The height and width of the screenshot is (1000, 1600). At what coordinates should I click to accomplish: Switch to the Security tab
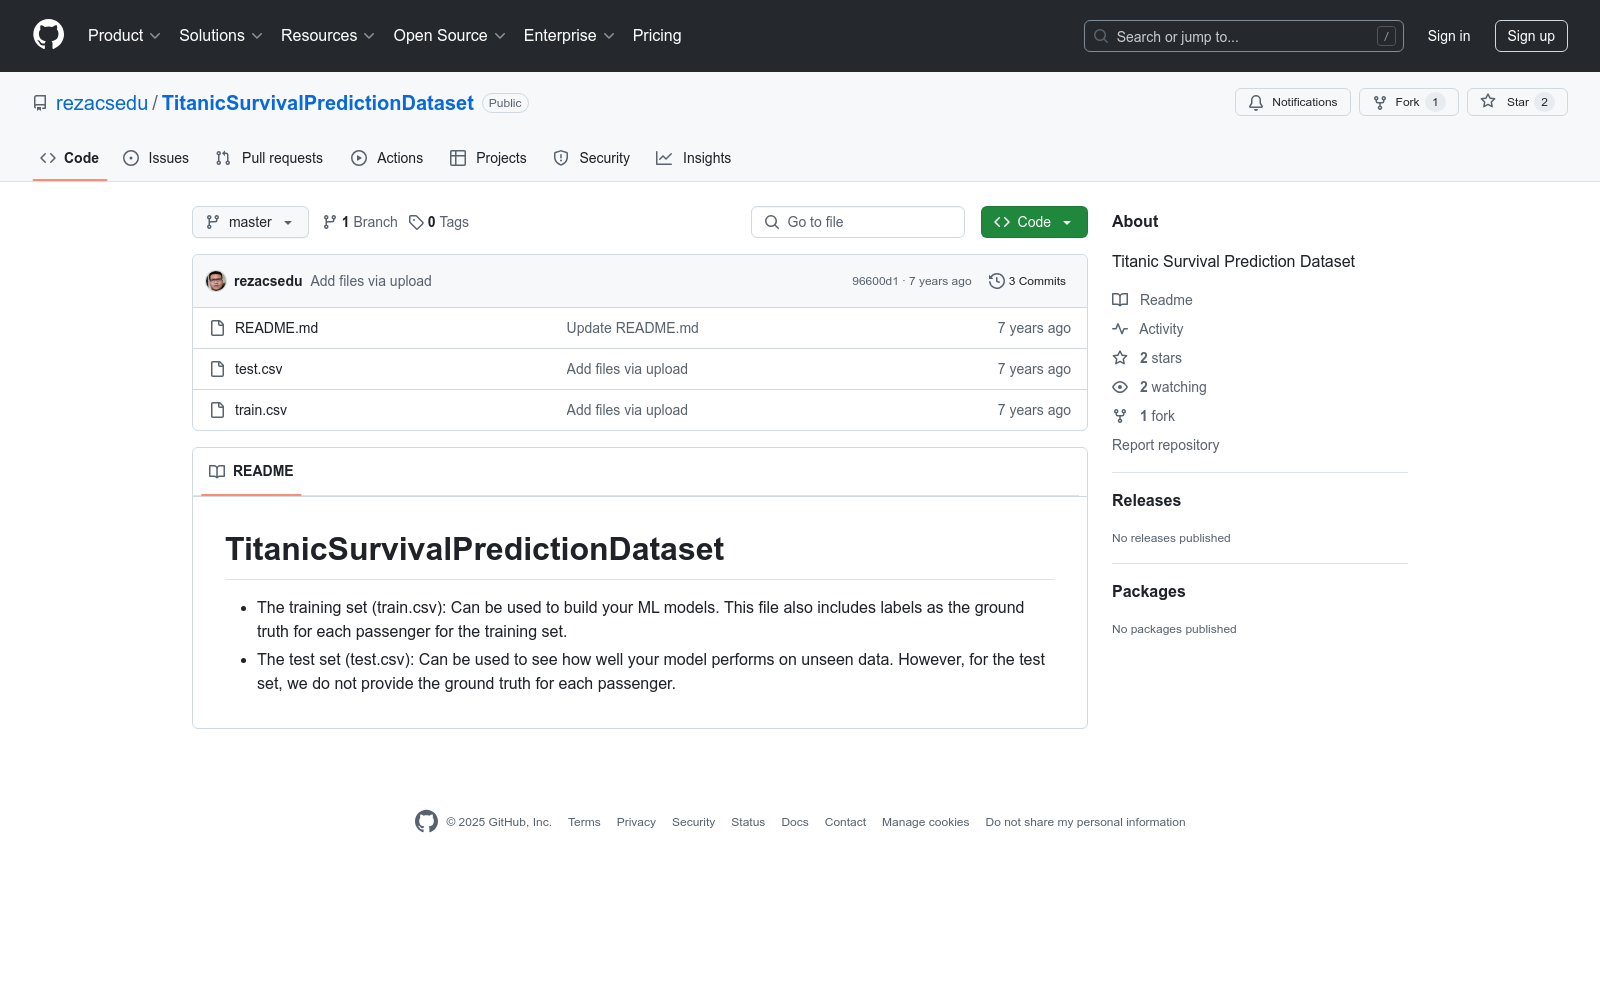pyautogui.click(x=592, y=158)
